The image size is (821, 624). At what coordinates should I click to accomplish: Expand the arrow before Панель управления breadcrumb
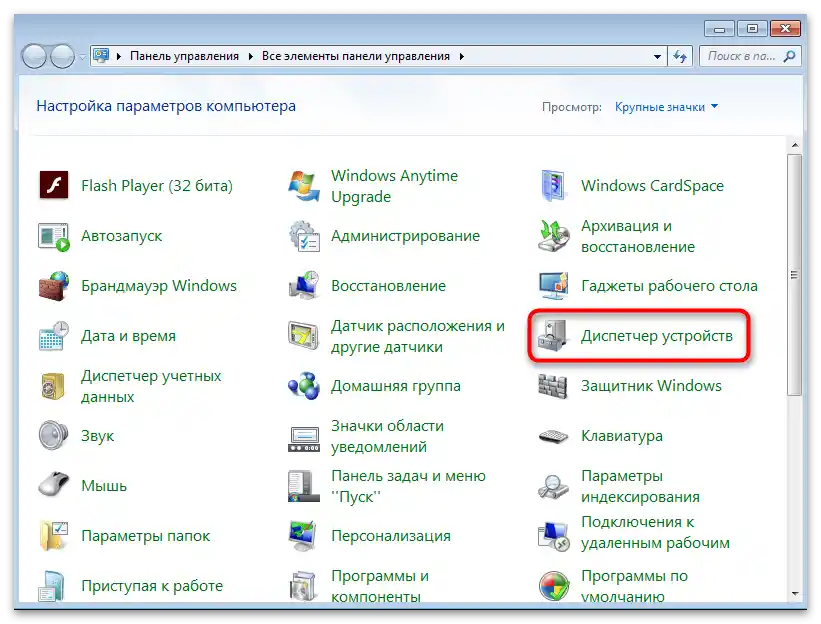click(119, 56)
